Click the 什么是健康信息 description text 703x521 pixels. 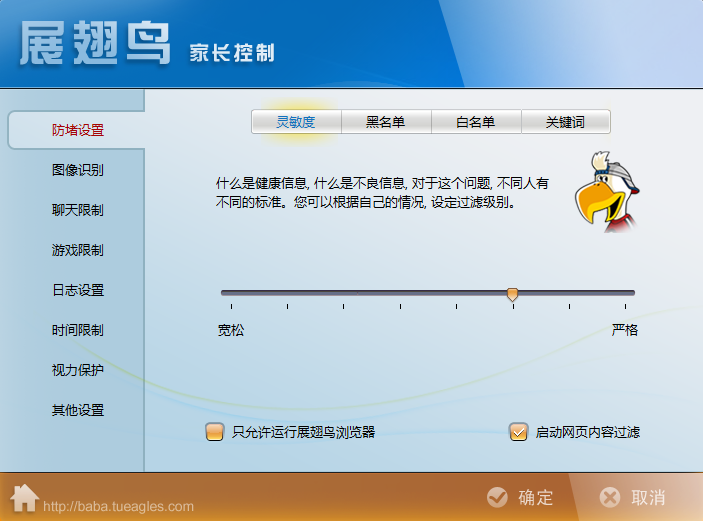coord(382,192)
